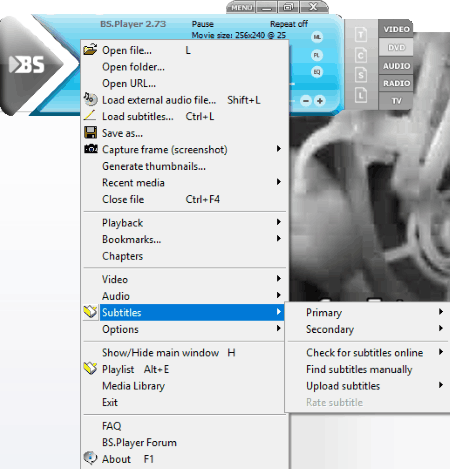Switch to DVD mode tab
450x469 pixels.
(x=396, y=48)
